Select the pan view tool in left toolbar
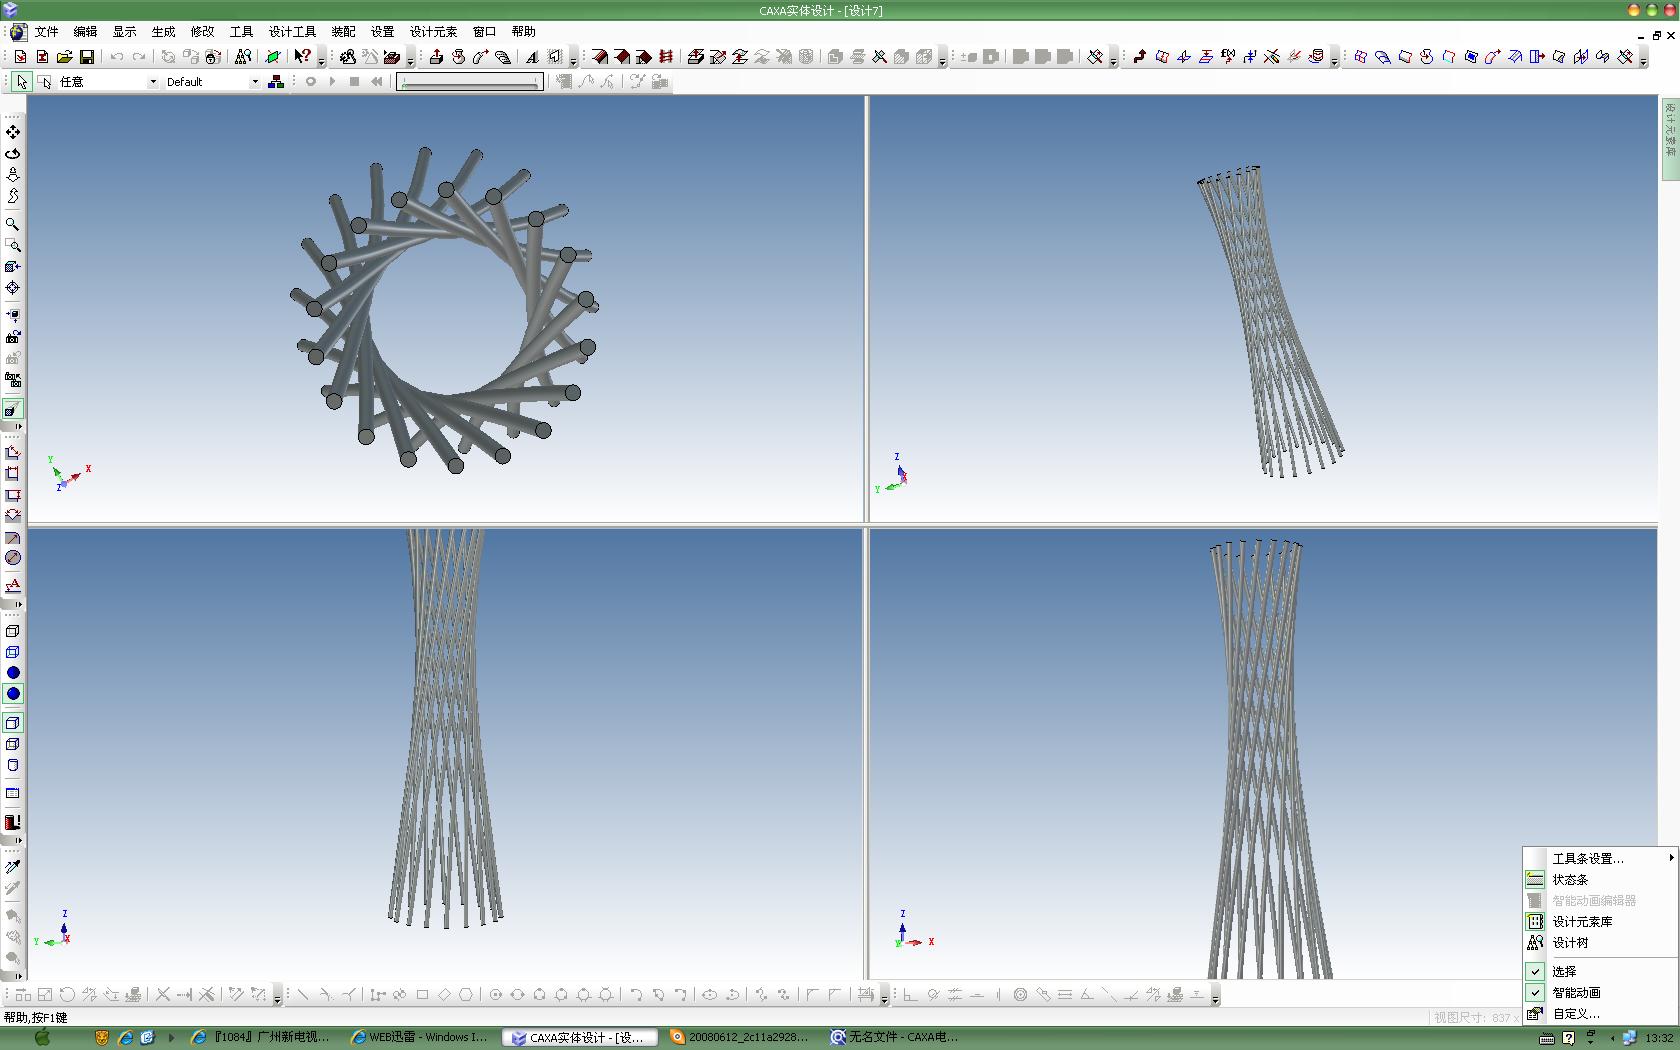 13,132
